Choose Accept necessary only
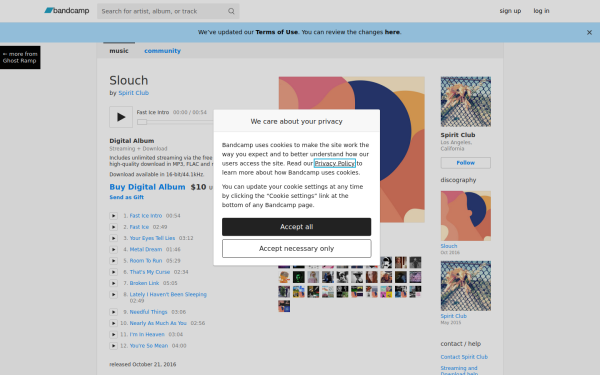This screenshot has width=600, height=375. coord(296,249)
